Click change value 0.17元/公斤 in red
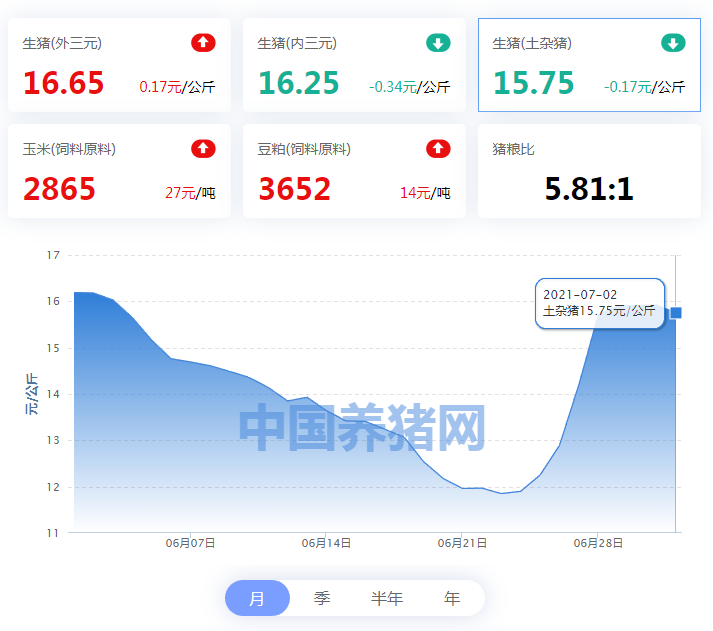 coord(177,87)
